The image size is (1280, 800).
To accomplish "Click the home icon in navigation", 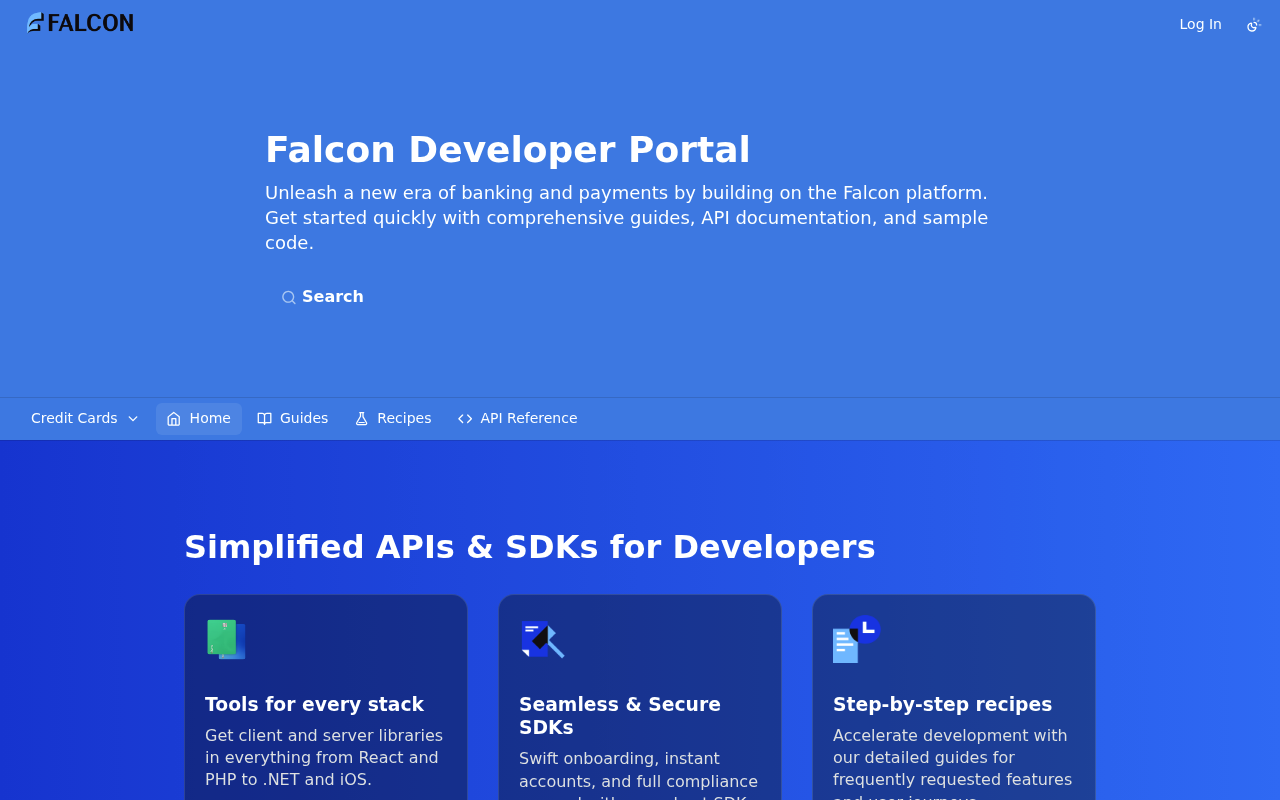I will click(x=174, y=419).
